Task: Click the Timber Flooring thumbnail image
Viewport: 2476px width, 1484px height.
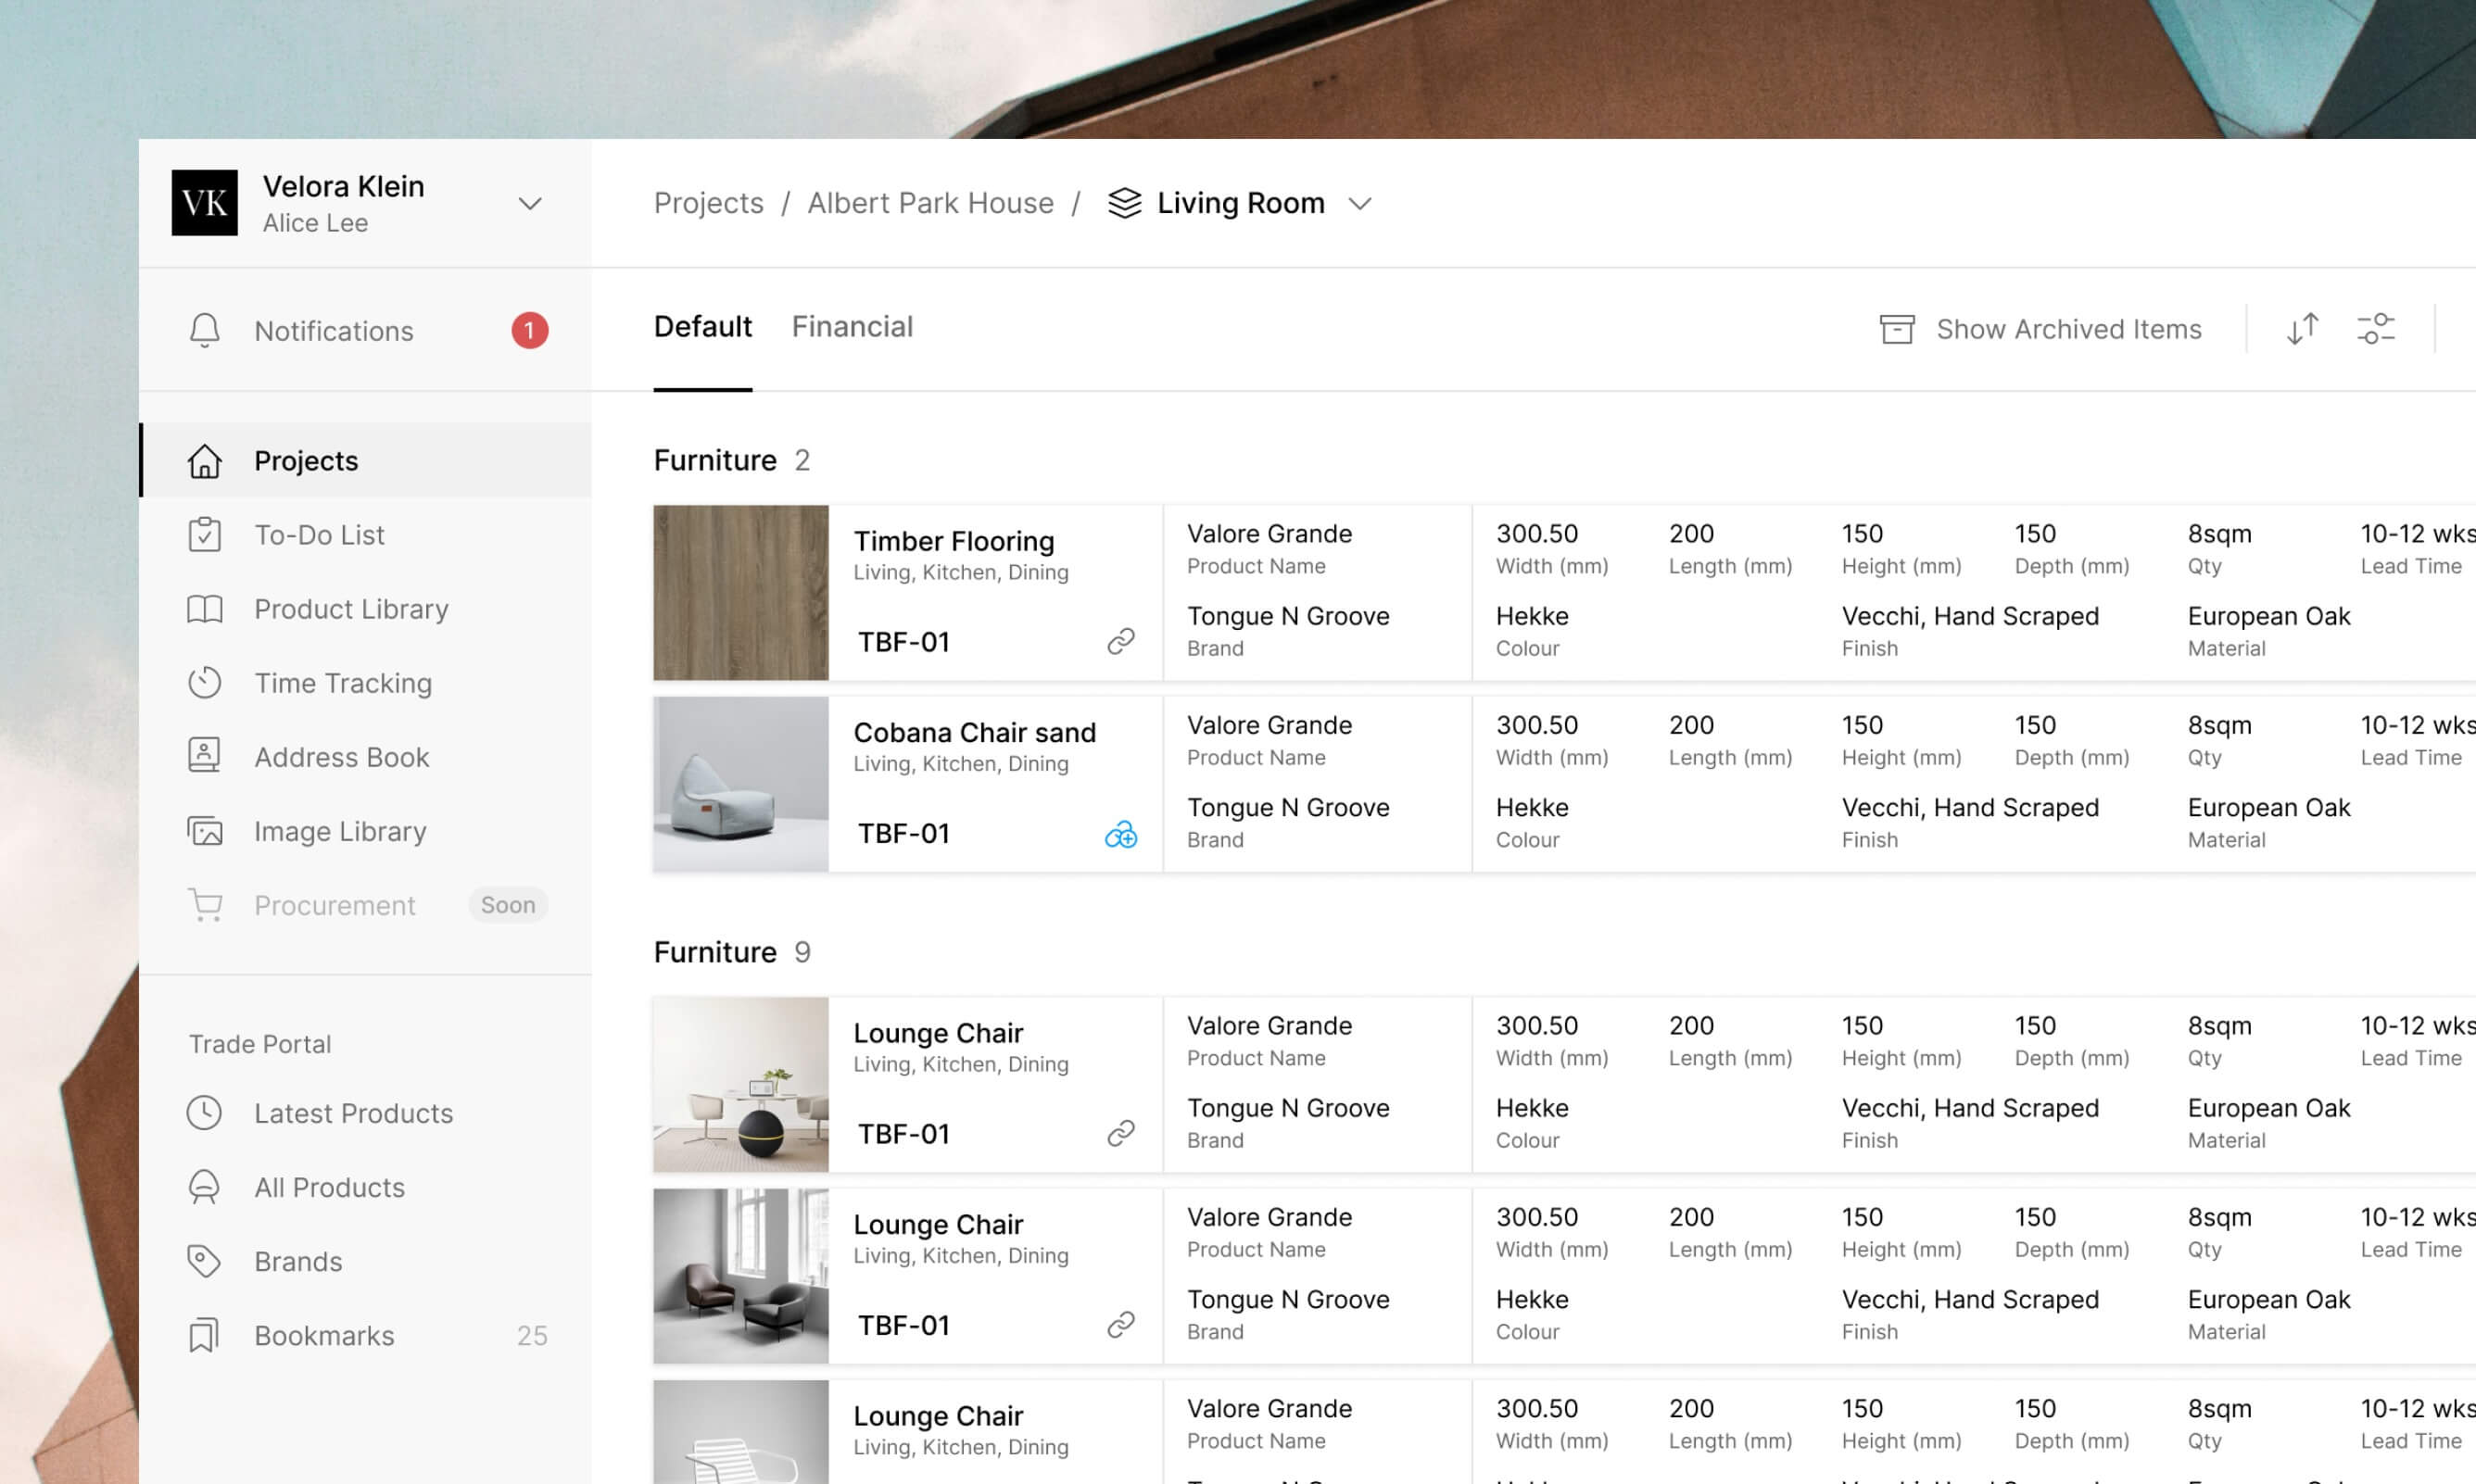Action: point(740,592)
